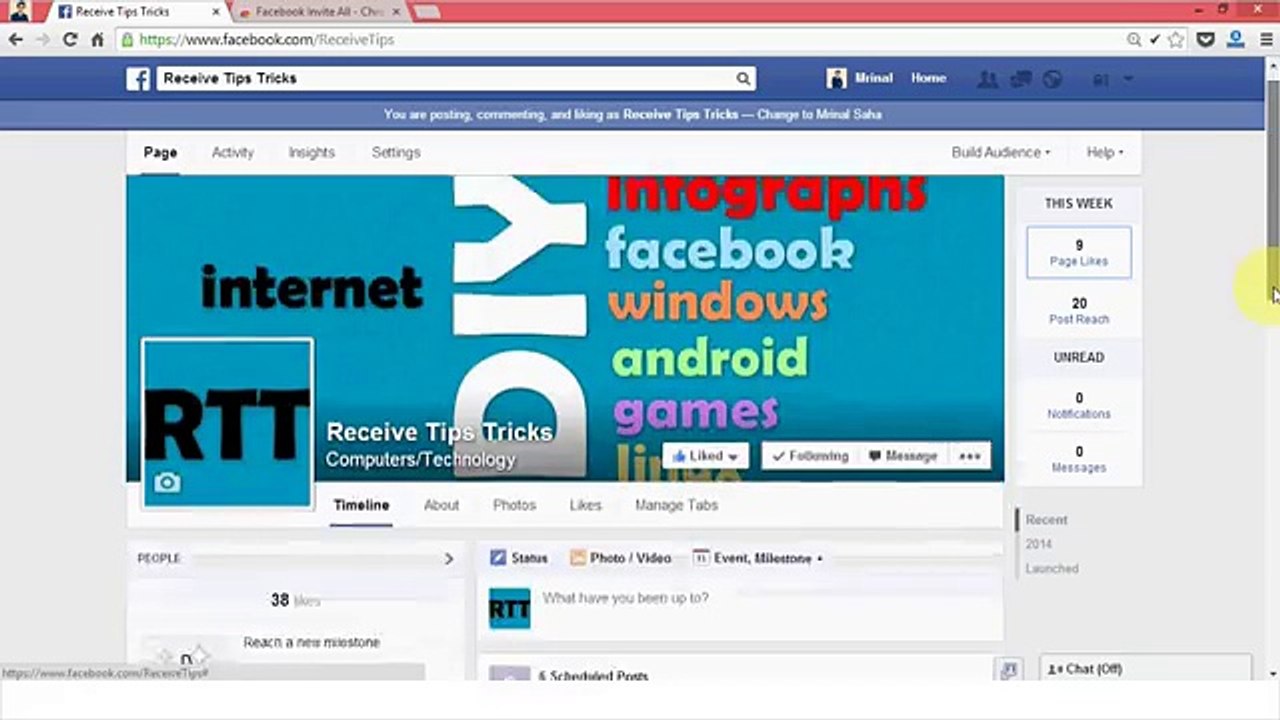Screen dimensions: 1280x720
Task: Open the Settings tab
Action: click(396, 153)
